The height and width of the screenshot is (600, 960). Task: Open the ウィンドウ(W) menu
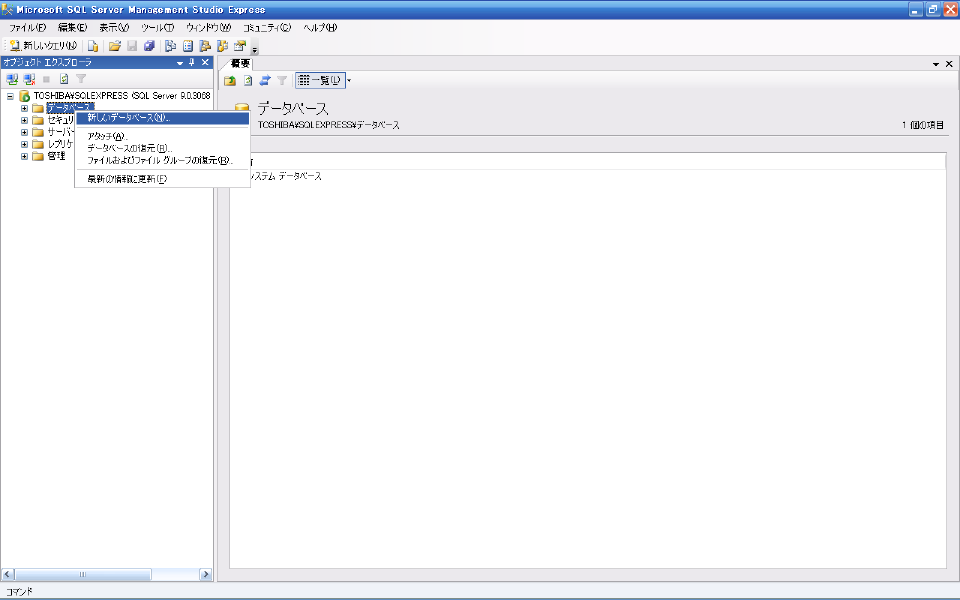[209, 28]
